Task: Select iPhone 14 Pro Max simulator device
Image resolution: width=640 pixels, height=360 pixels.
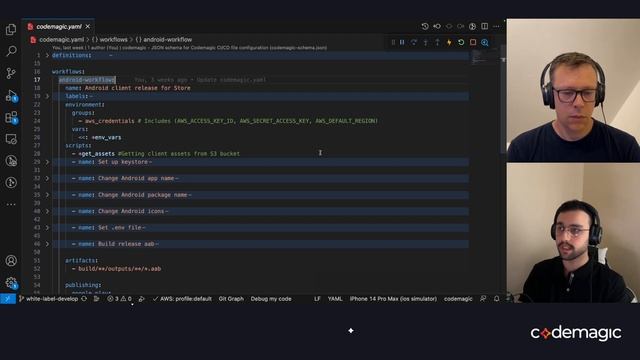Action: tap(393, 299)
